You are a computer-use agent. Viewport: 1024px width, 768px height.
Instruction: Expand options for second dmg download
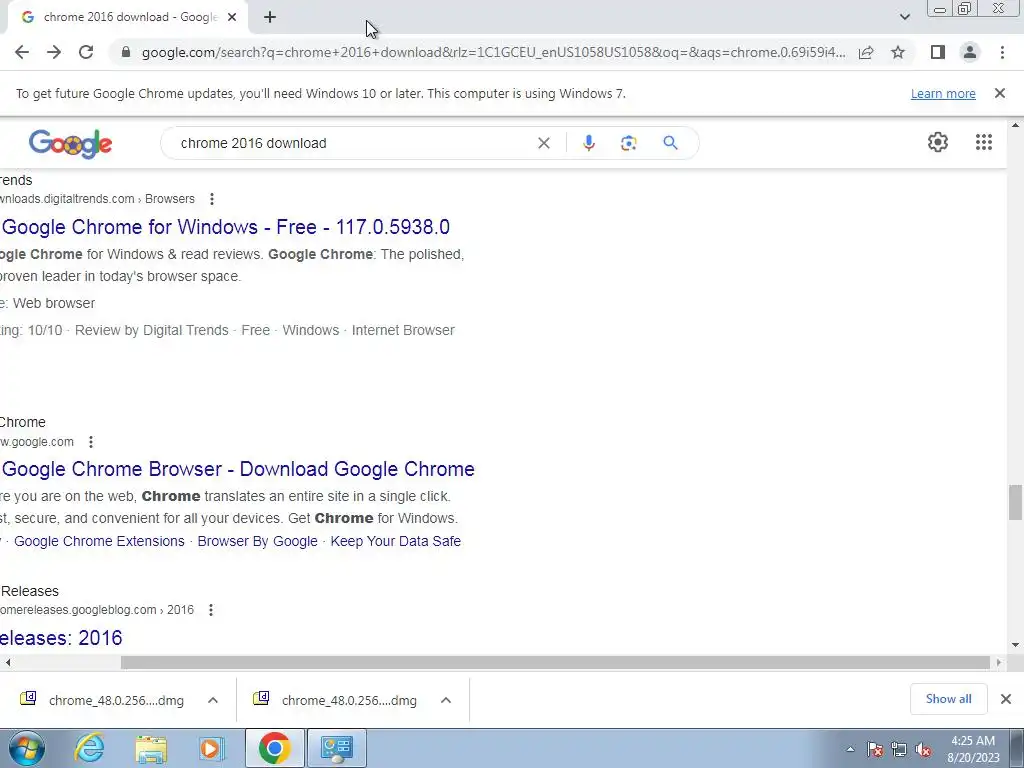point(446,700)
